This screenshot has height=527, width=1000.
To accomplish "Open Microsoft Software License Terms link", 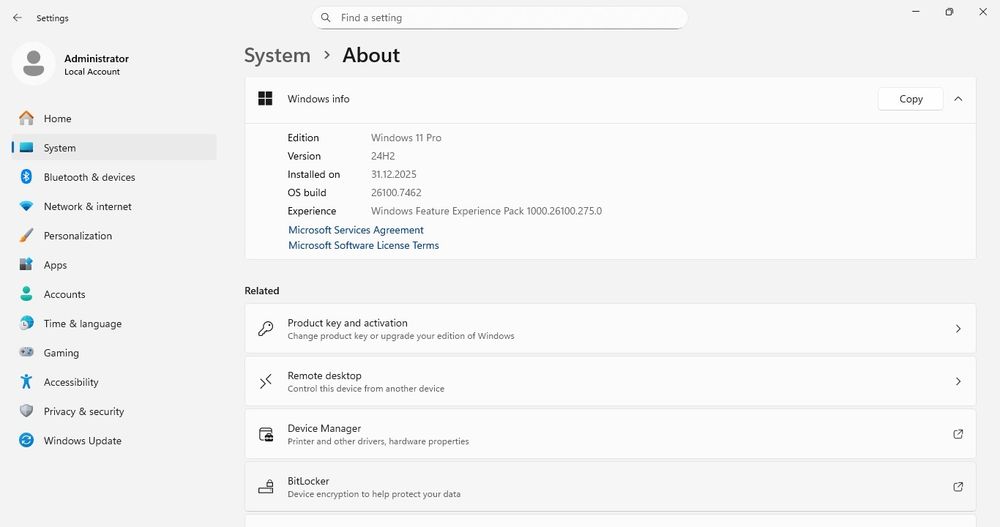I will click(x=364, y=245).
